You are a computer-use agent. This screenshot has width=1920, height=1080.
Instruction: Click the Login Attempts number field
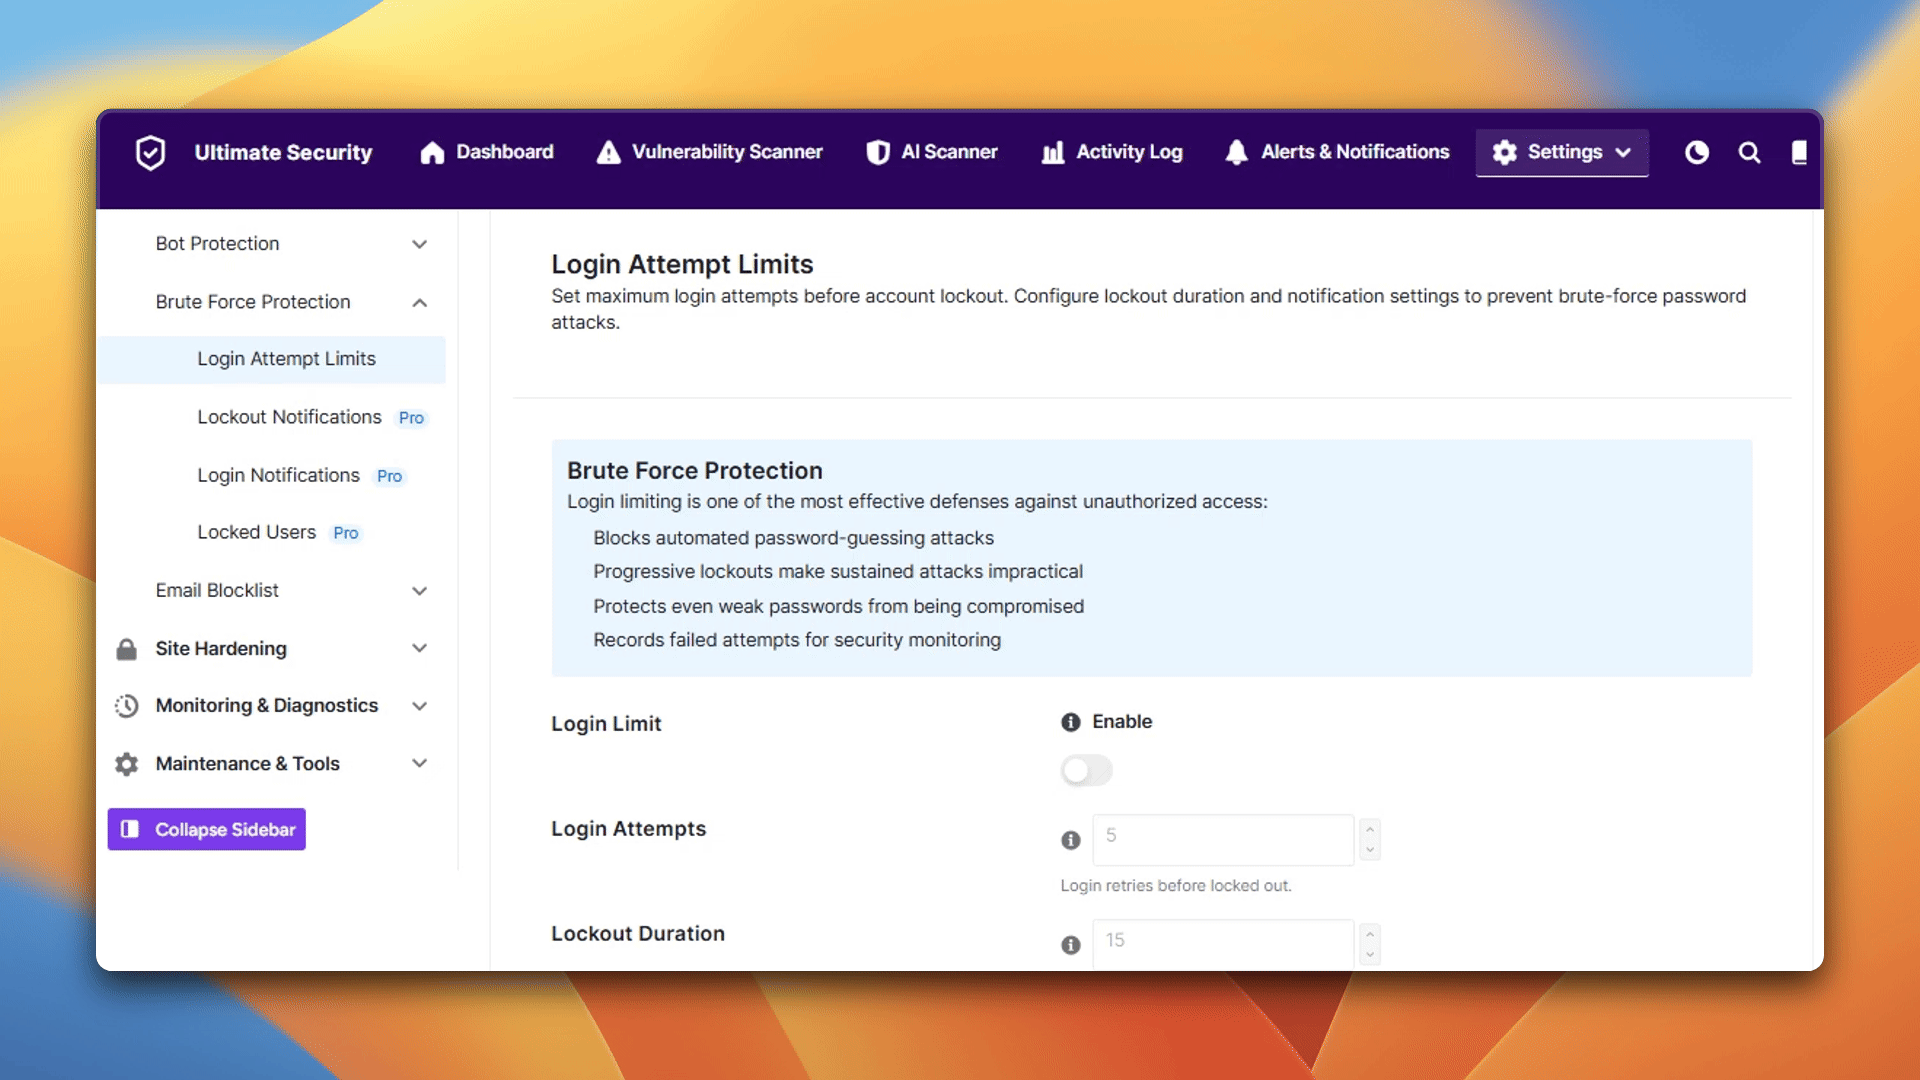[1223, 839]
